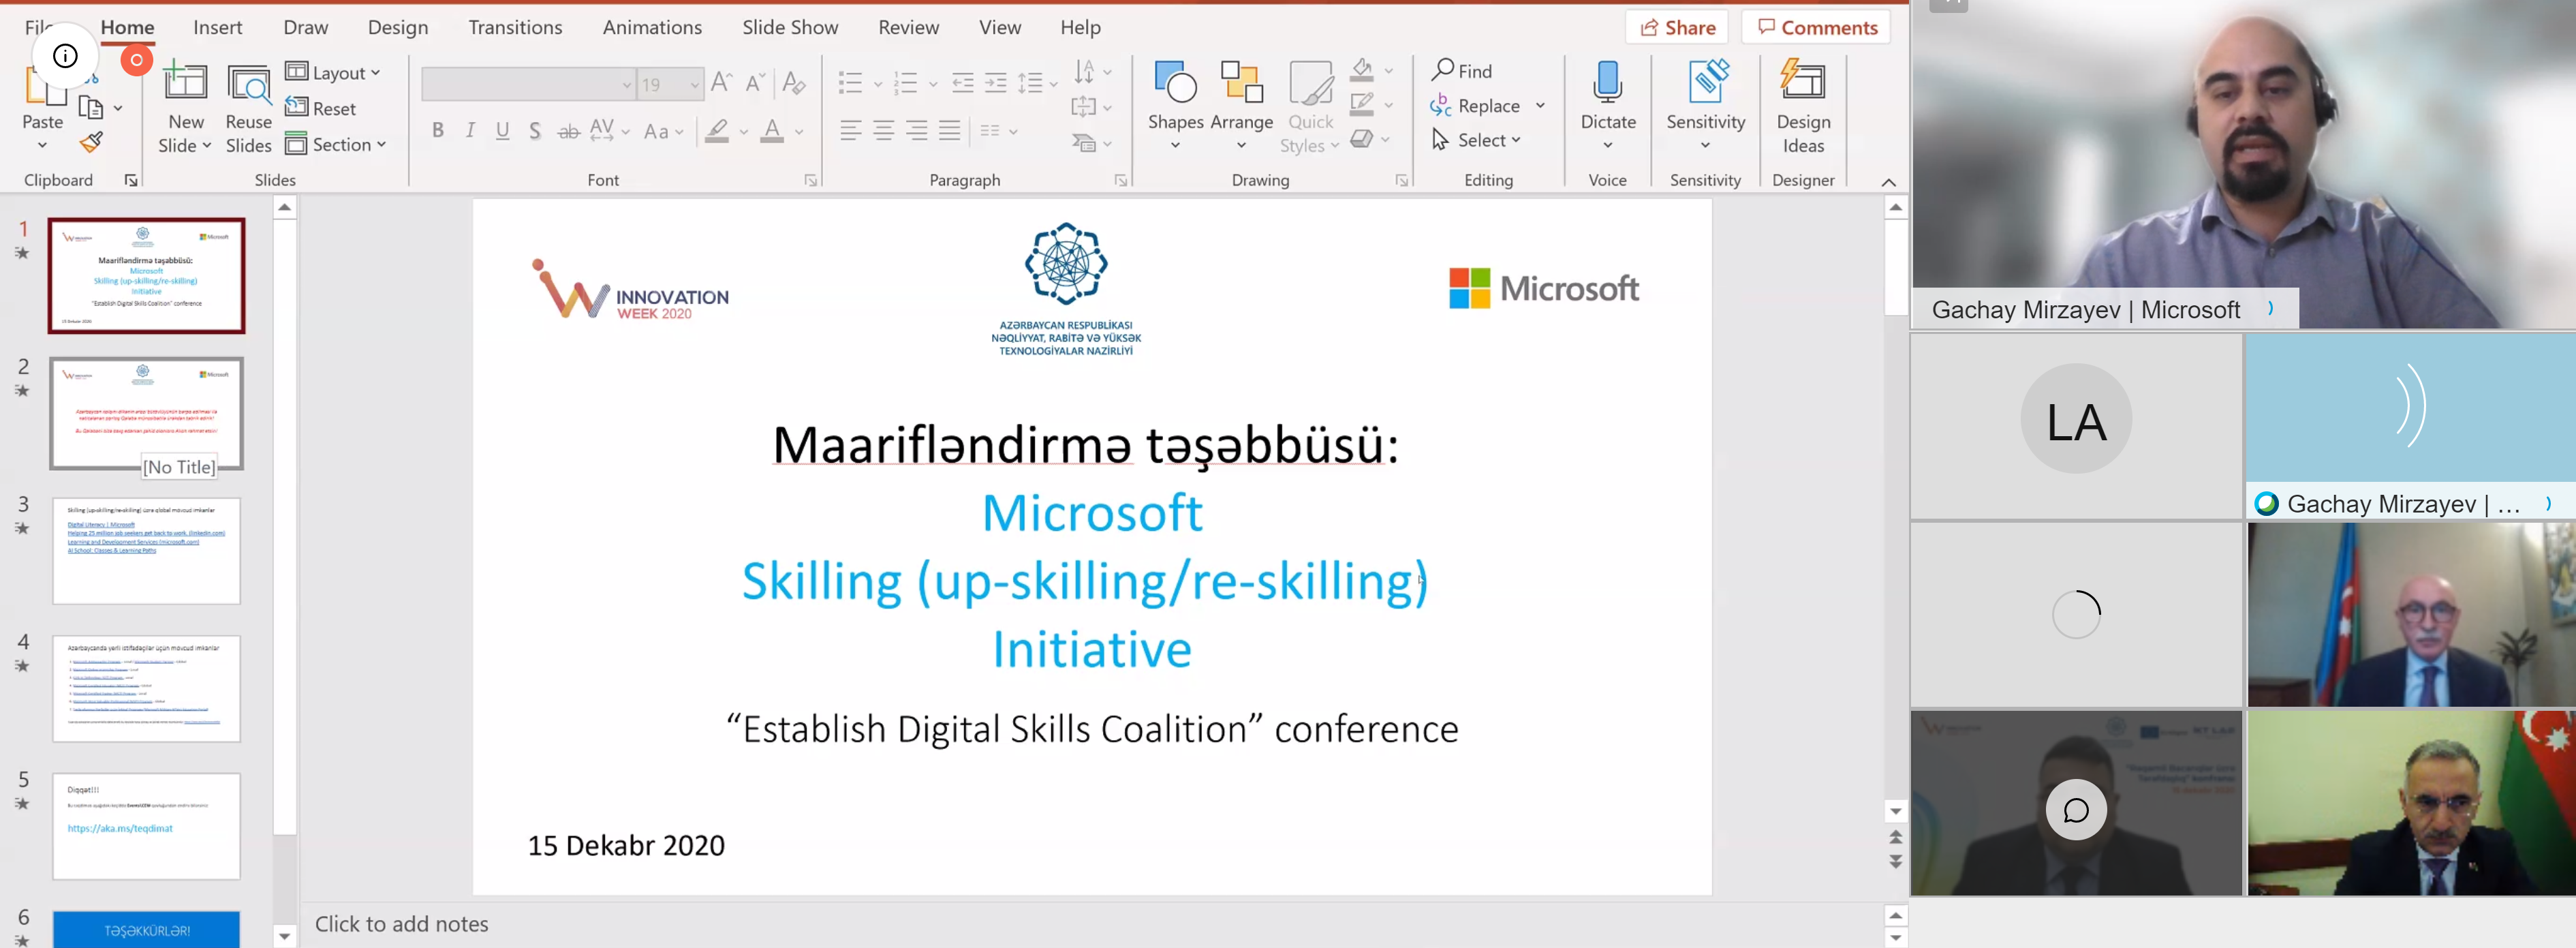
Task: Clear all formatting icon
Action: coord(794,83)
